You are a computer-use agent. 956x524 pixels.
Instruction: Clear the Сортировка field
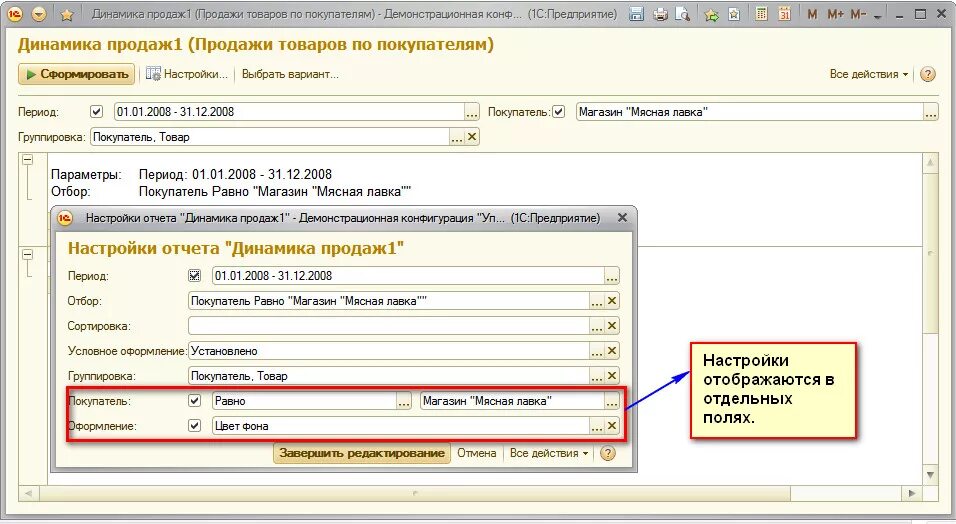click(612, 326)
